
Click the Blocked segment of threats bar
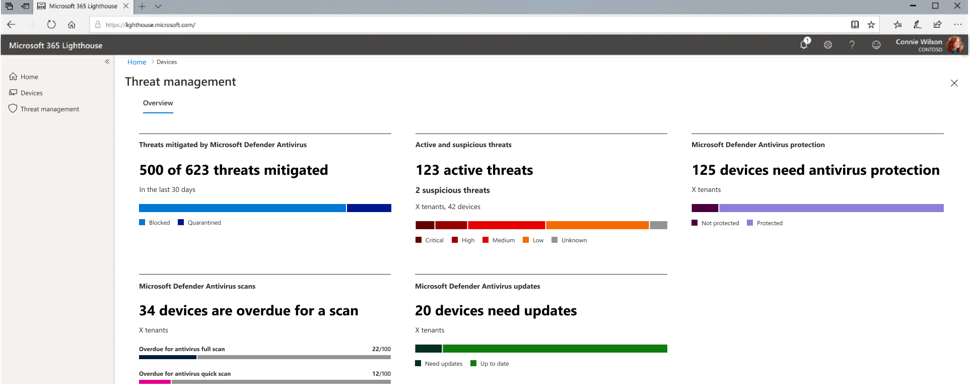242,208
